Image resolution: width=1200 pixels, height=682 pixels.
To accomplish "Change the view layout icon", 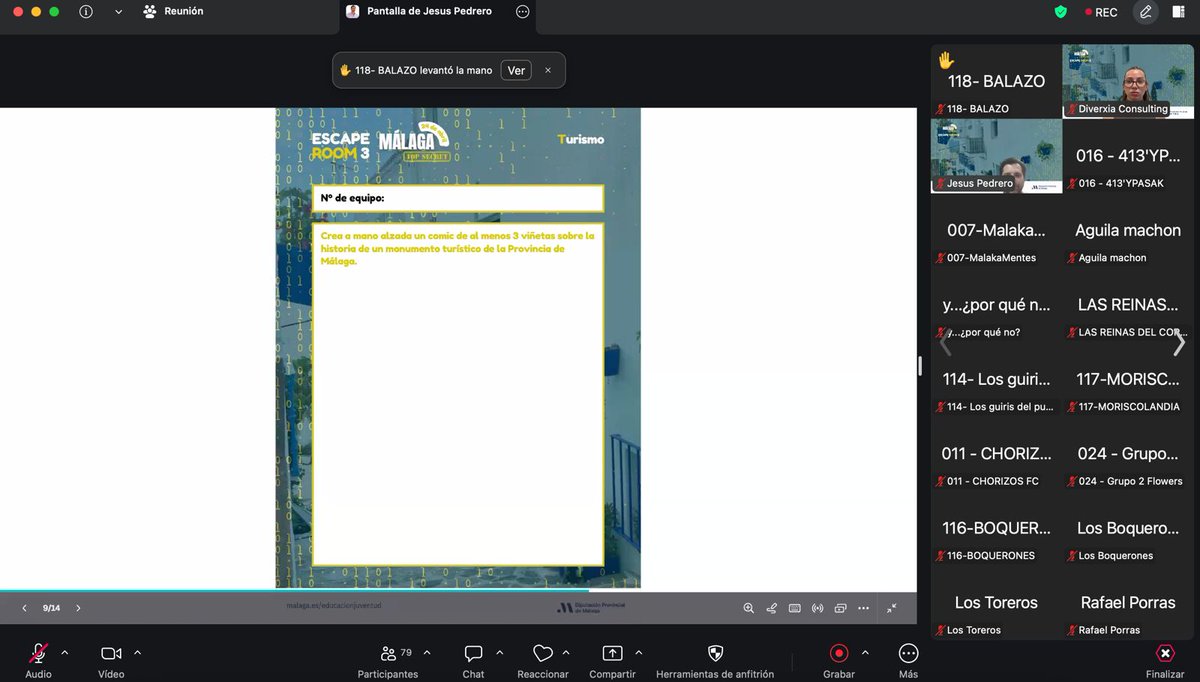I will click(1179, 12).
